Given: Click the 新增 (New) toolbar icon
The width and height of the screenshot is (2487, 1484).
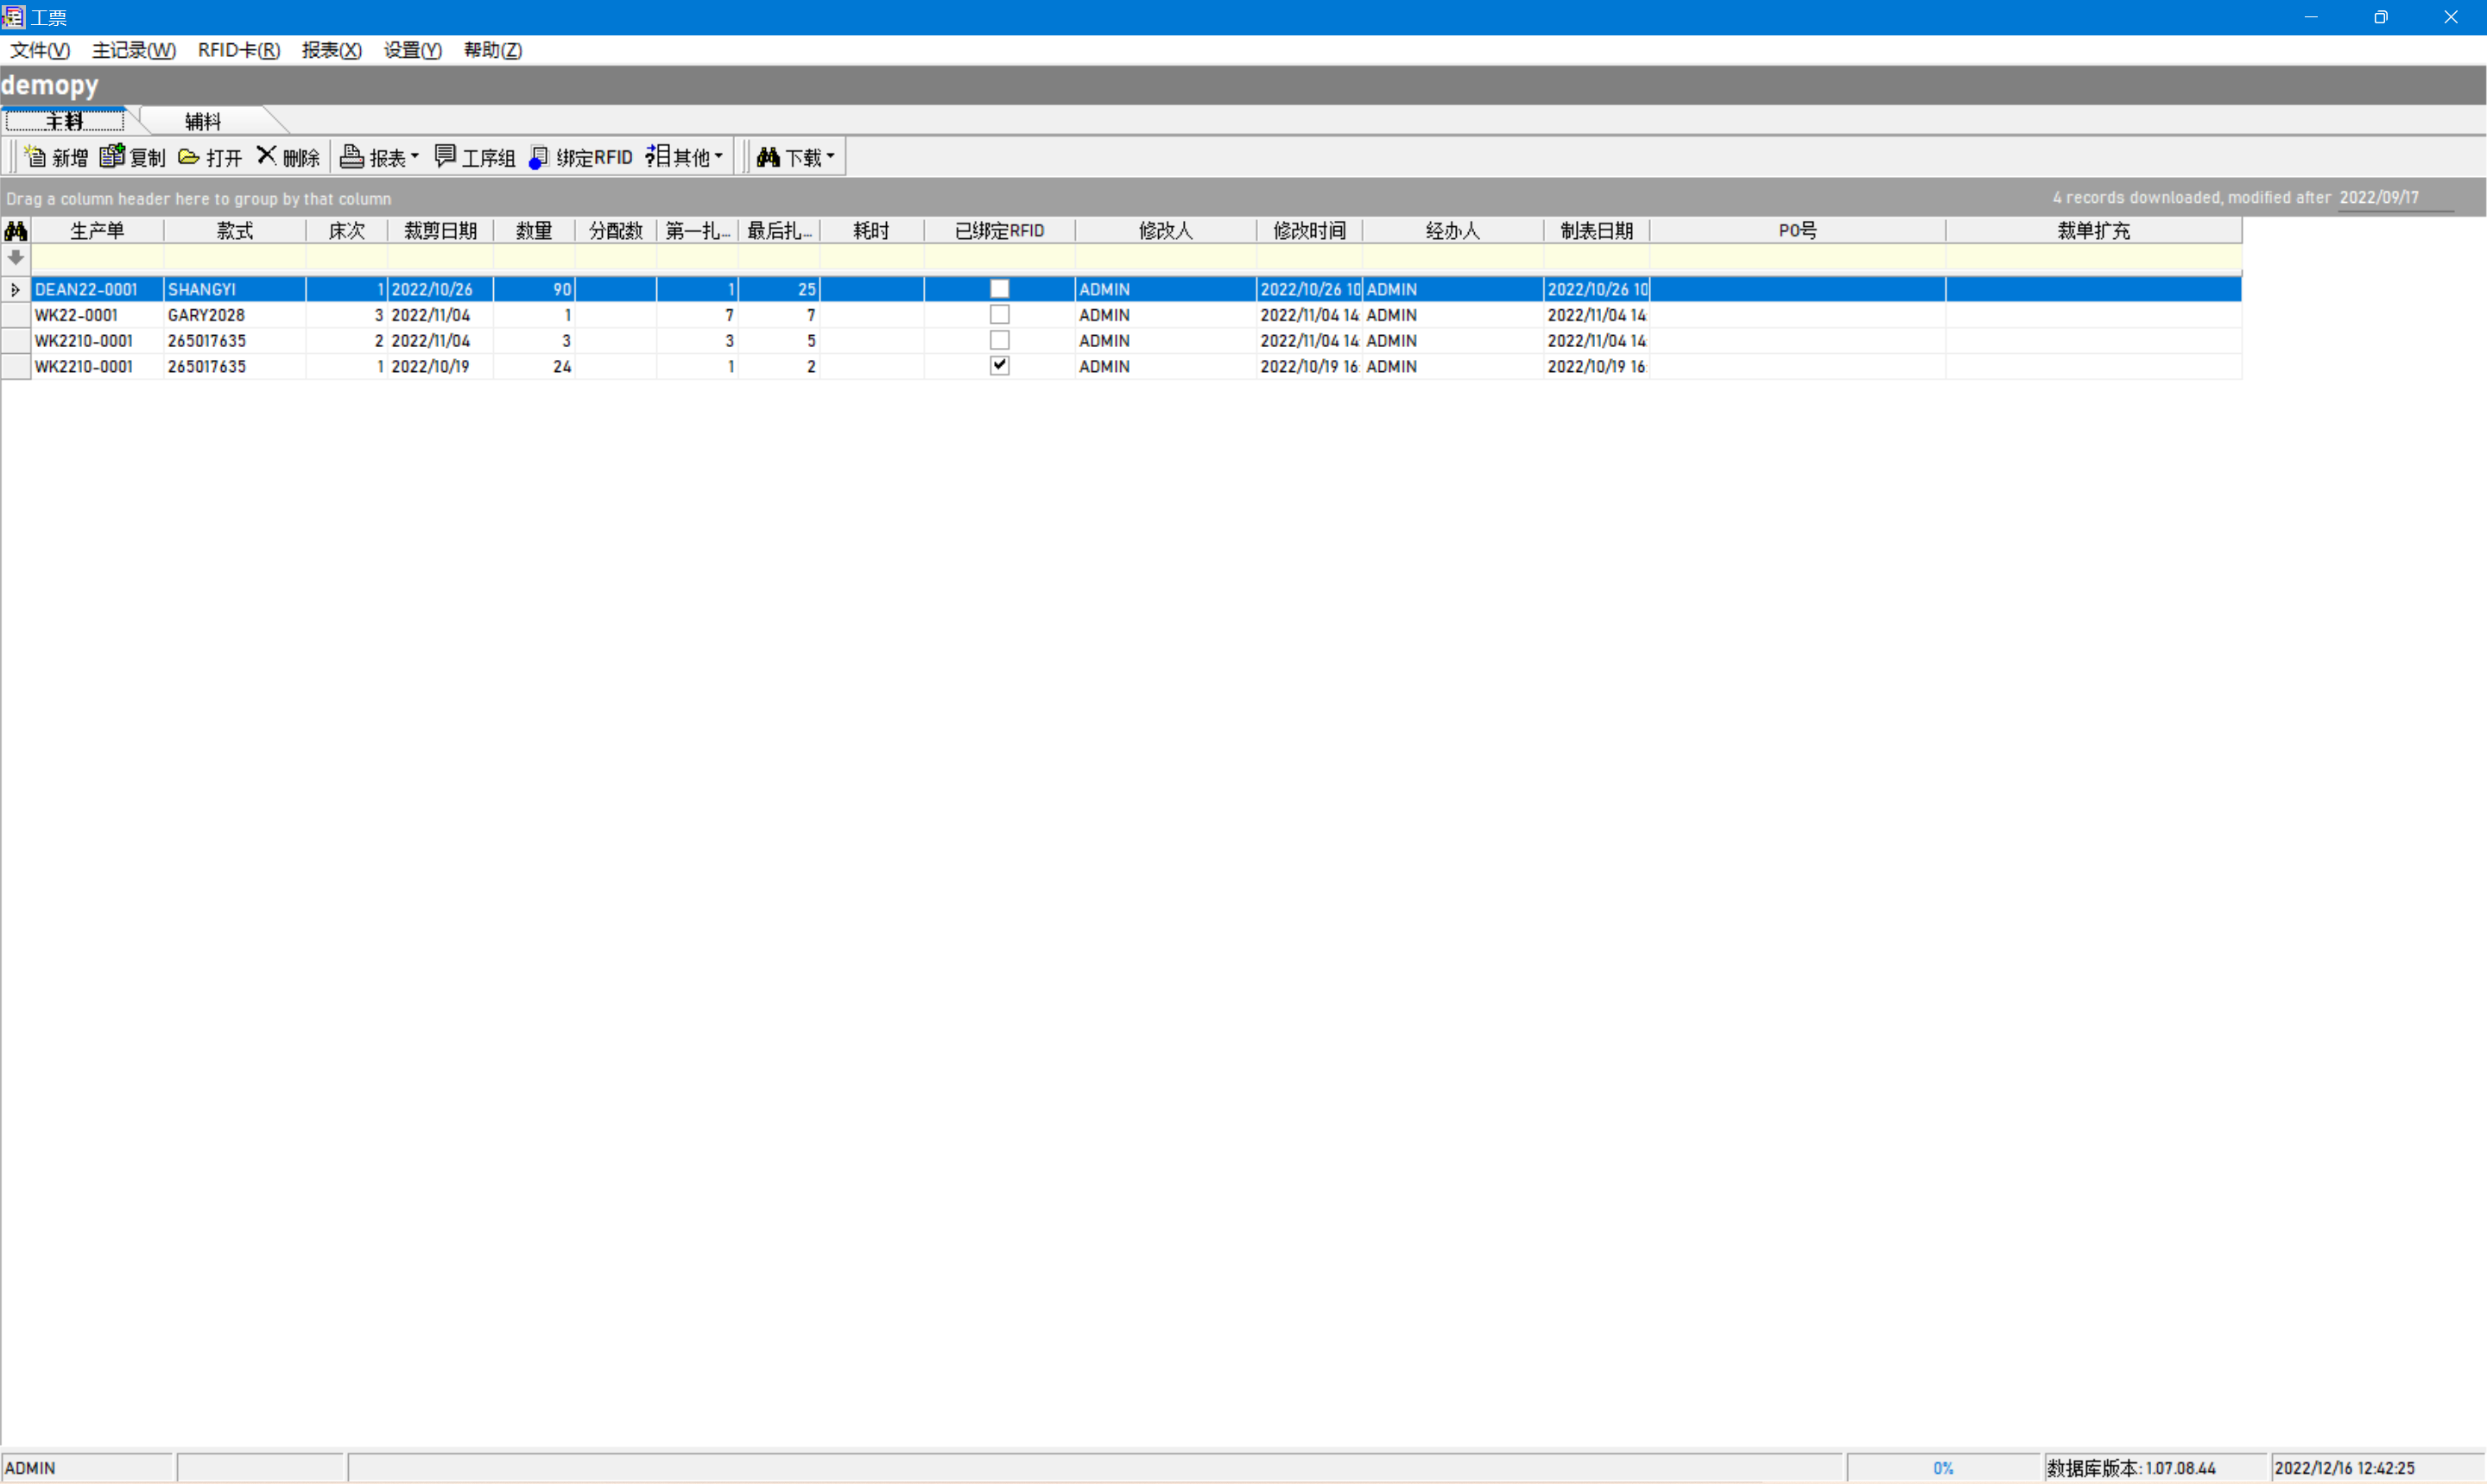Looking at the screenshot, I should (x=35, y=157).
